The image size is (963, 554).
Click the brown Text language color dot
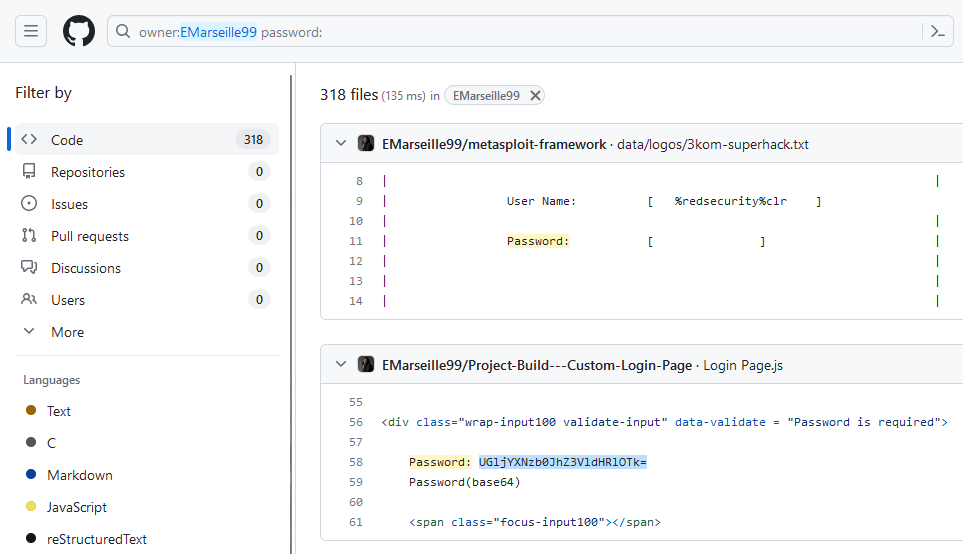click(31, 410)
